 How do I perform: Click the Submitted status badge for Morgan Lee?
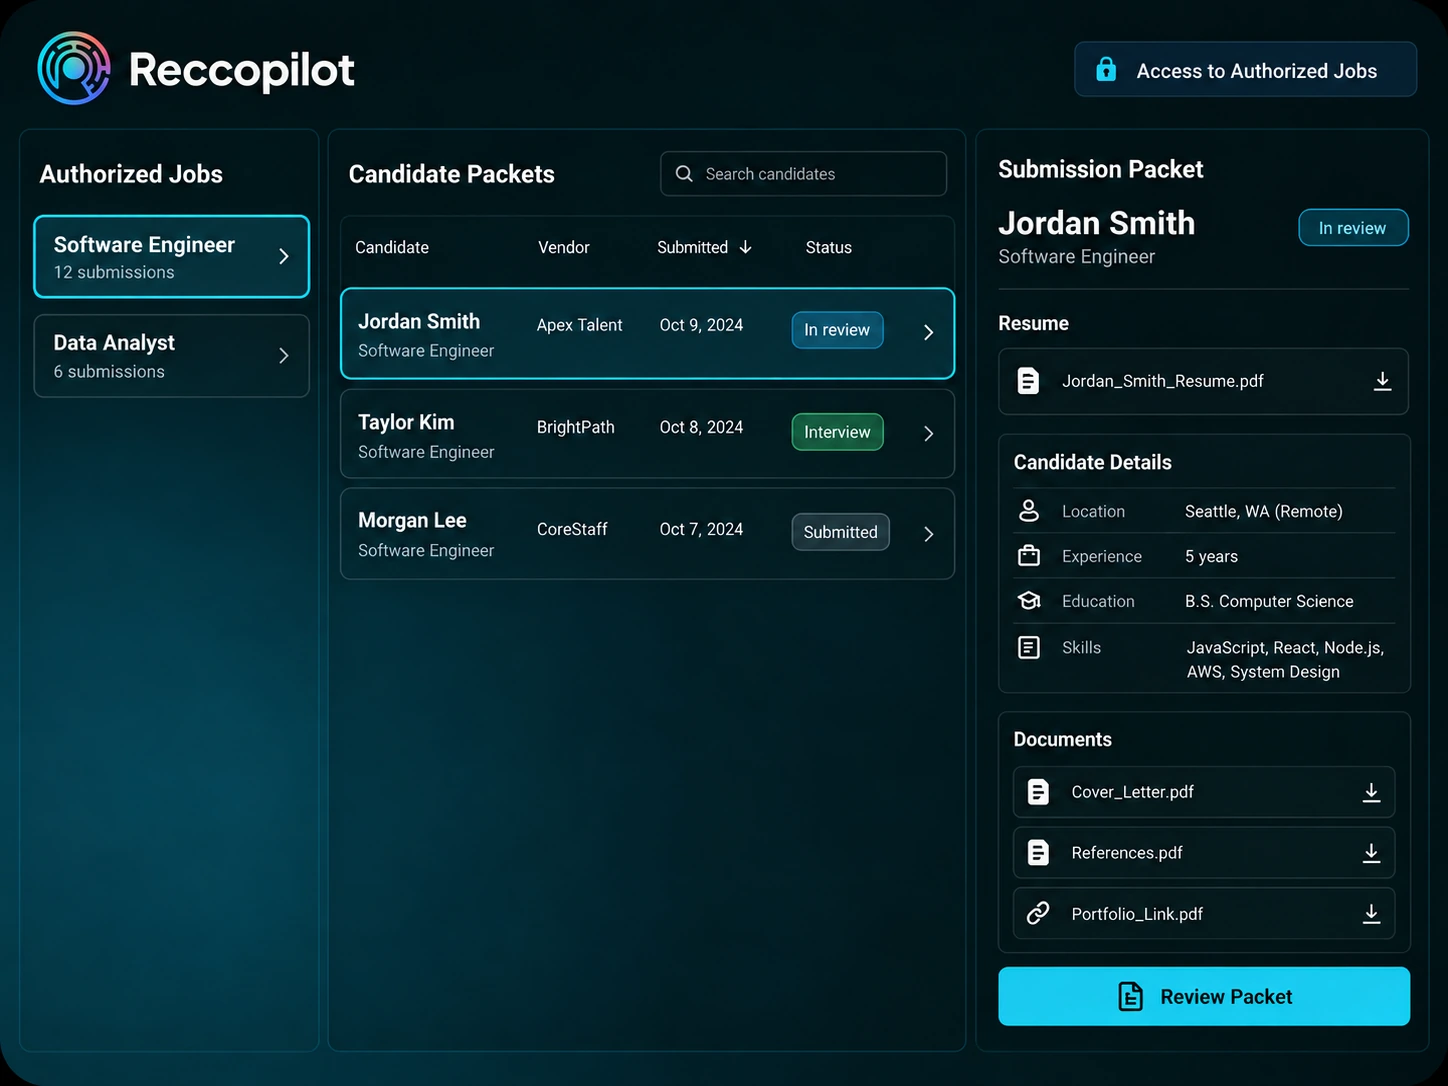pyautogui.click(x=840, y=532)
